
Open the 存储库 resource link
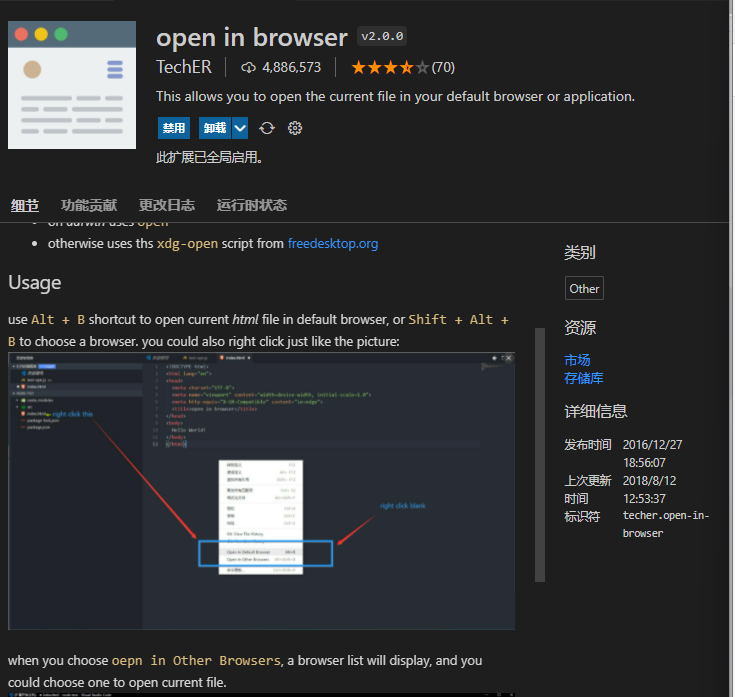pyautogui.click(x=584, y=378)
